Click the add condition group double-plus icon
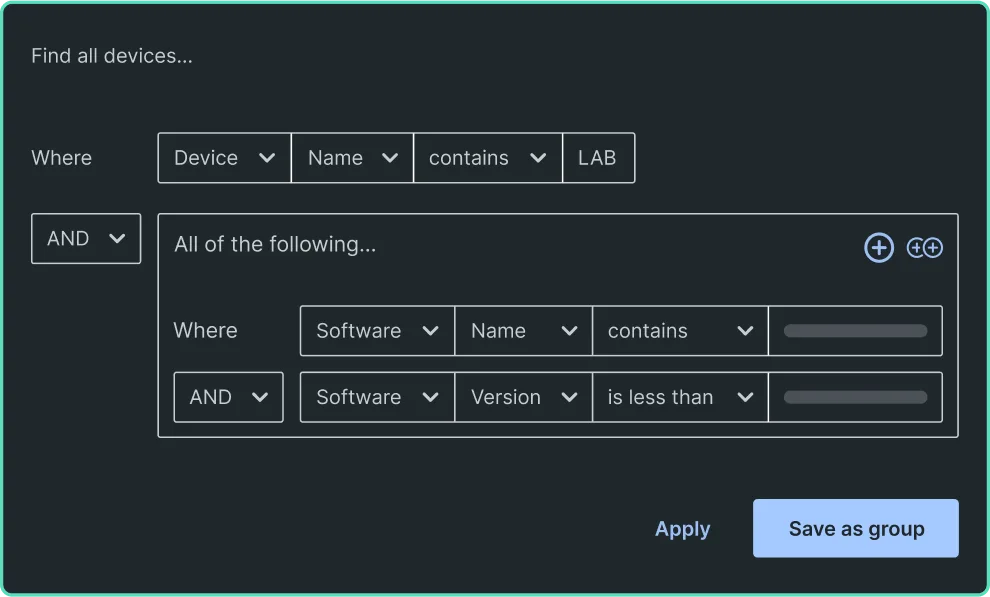 925,247
